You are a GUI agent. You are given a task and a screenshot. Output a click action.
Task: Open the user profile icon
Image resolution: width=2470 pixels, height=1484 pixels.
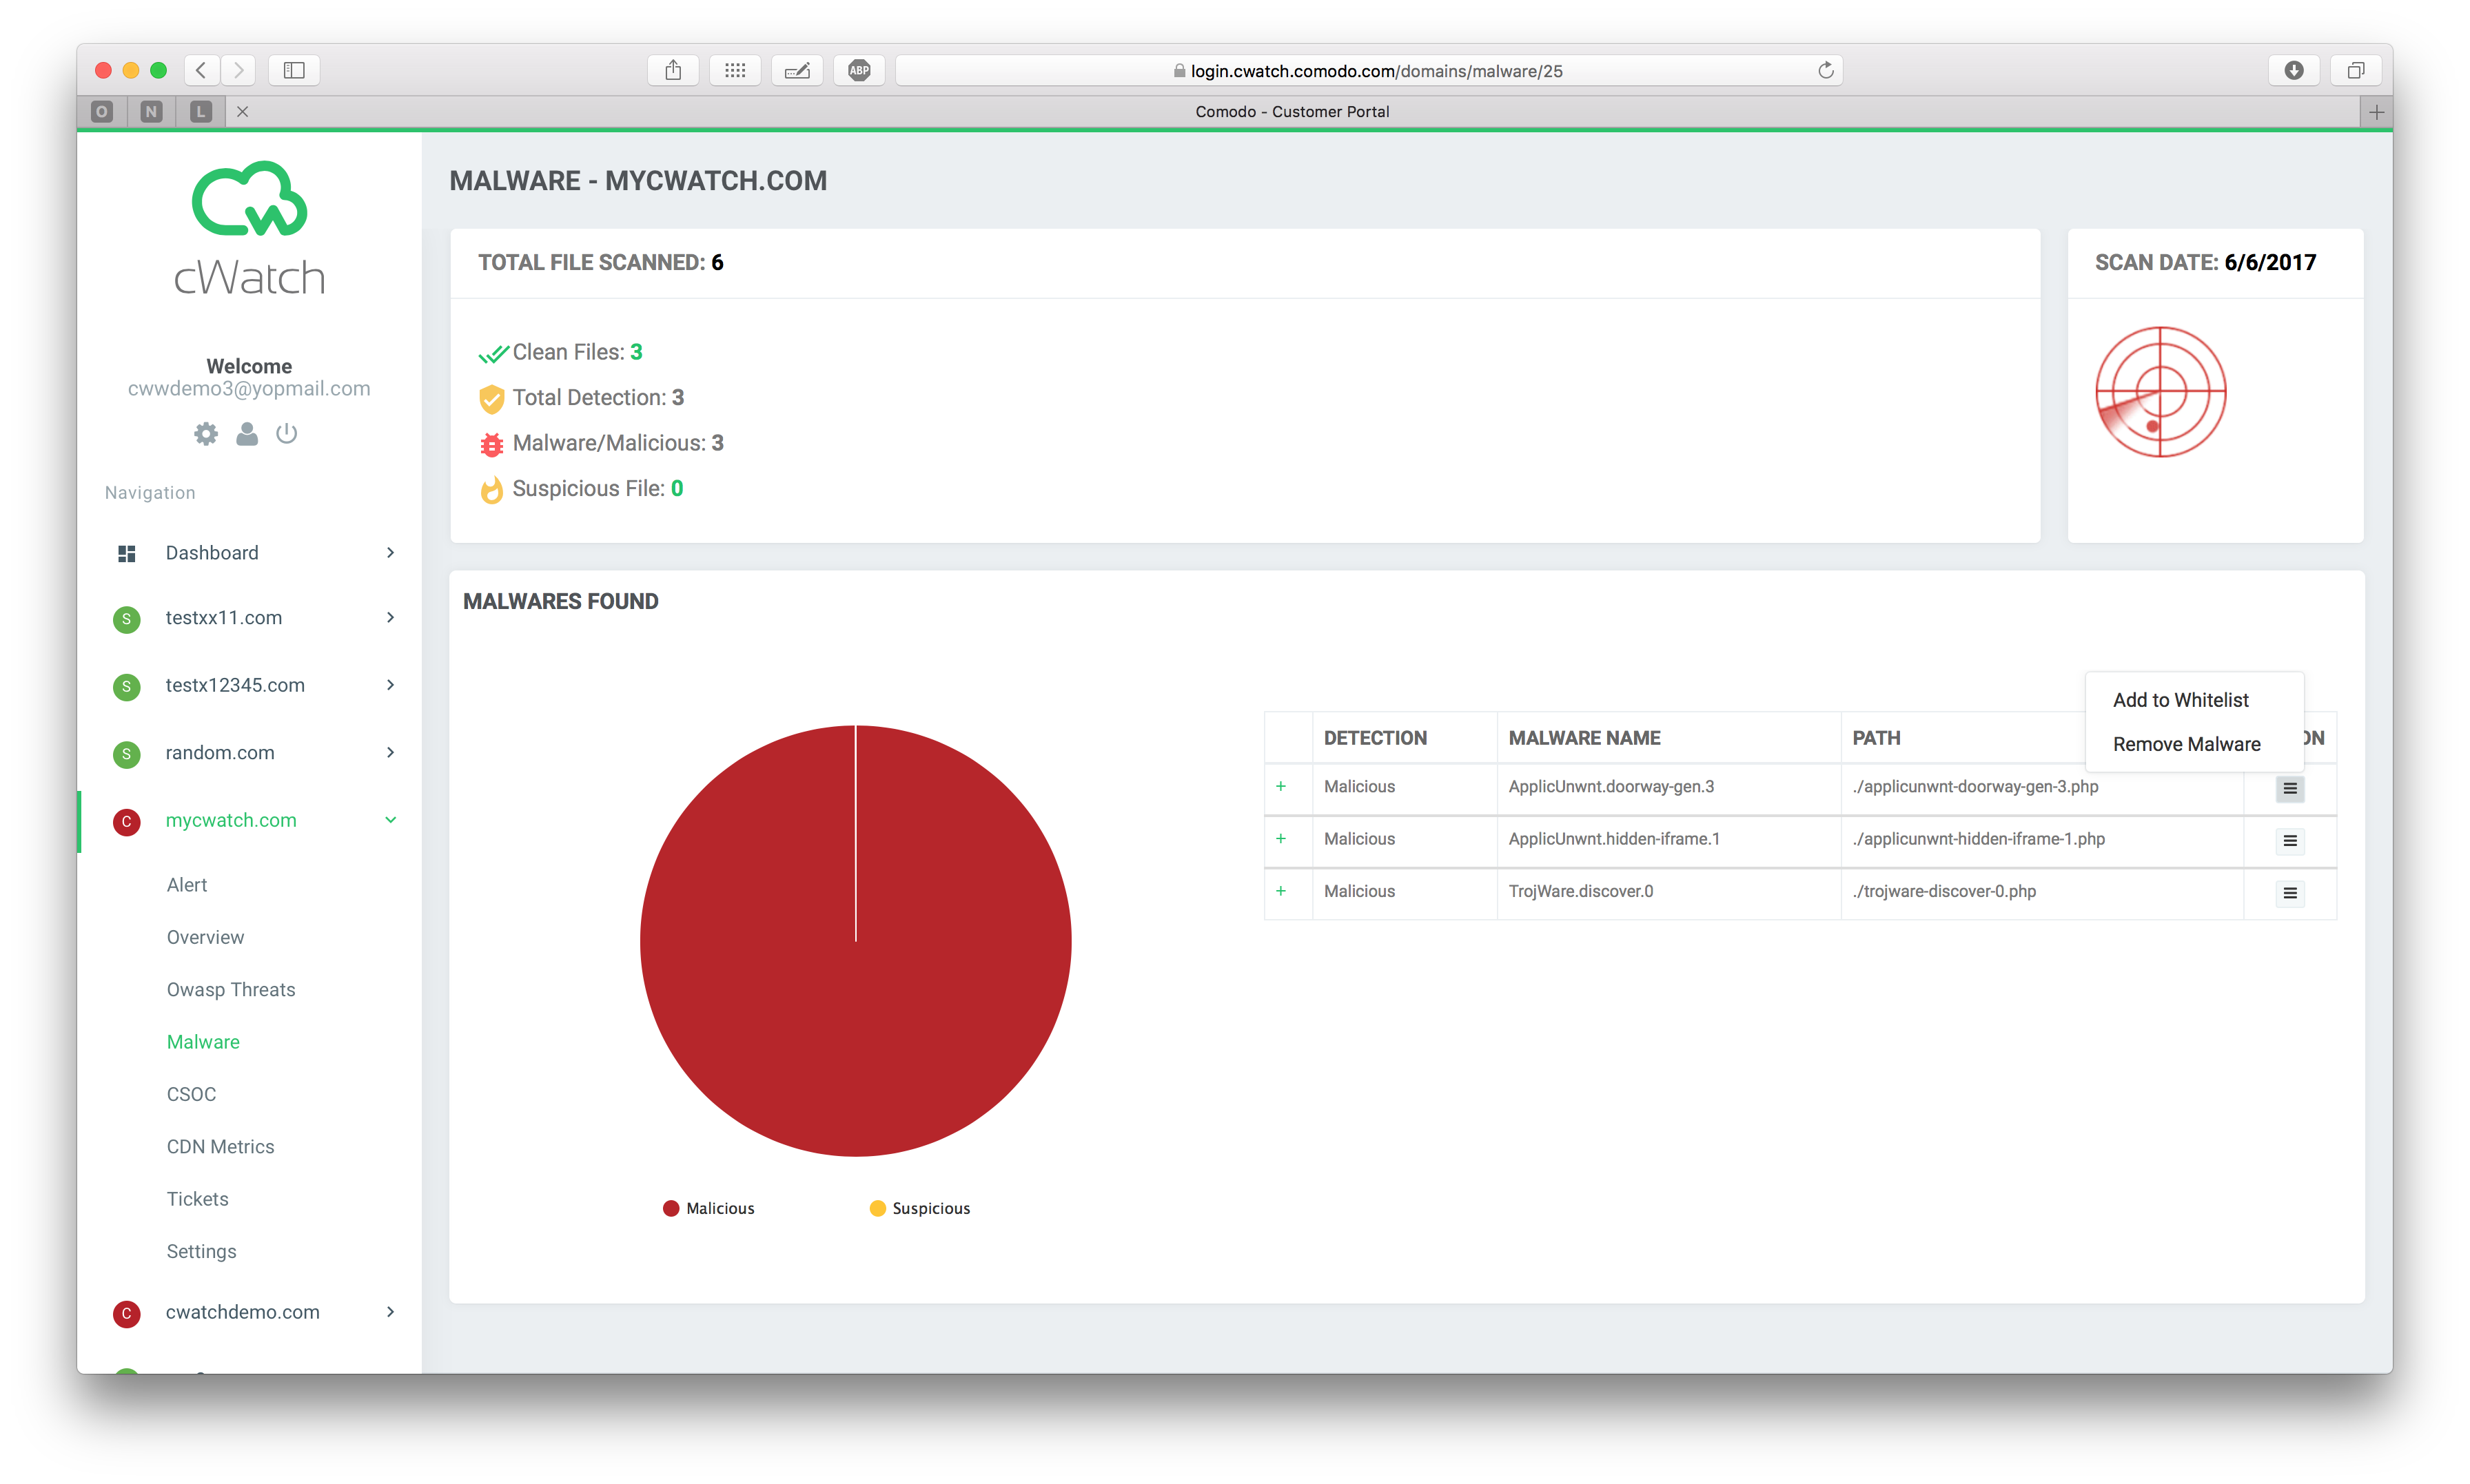[x=247, y=434]
